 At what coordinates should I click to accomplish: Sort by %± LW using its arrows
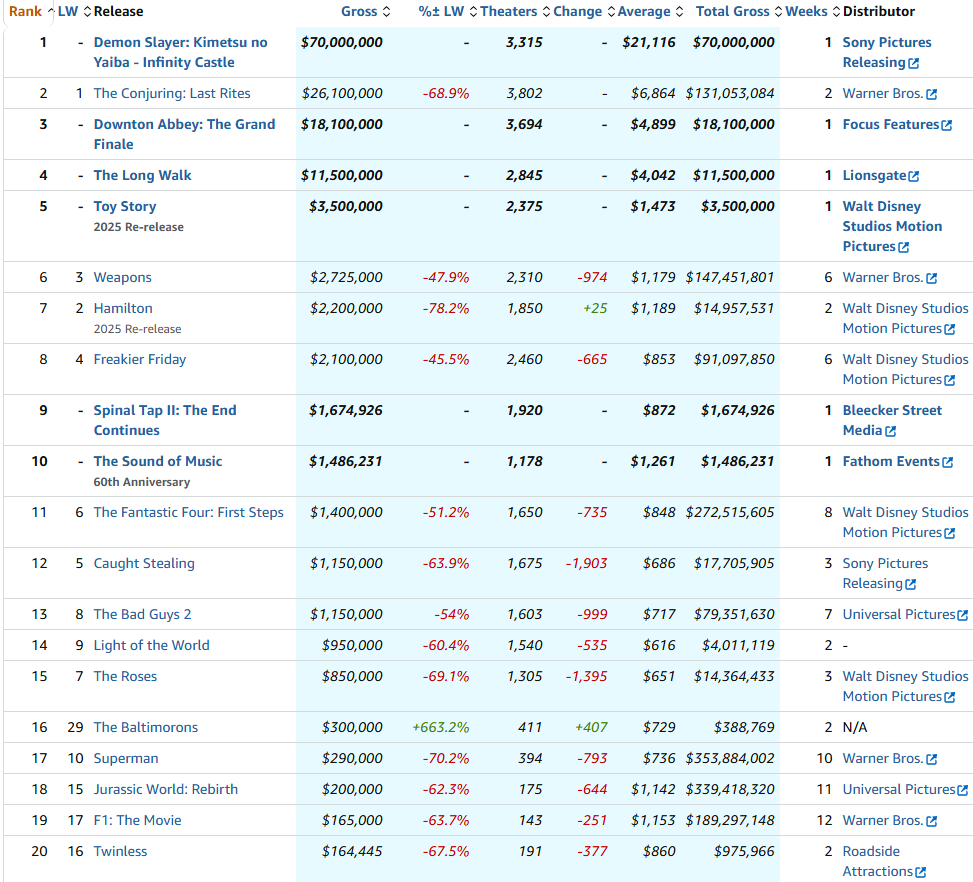tap(473, 12)
